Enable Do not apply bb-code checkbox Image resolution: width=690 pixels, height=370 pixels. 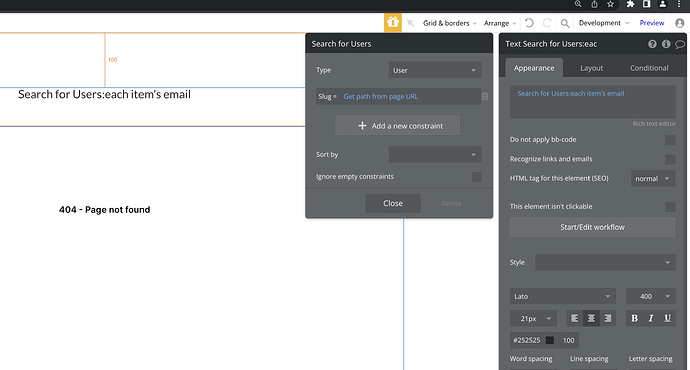tap(670, 140)
